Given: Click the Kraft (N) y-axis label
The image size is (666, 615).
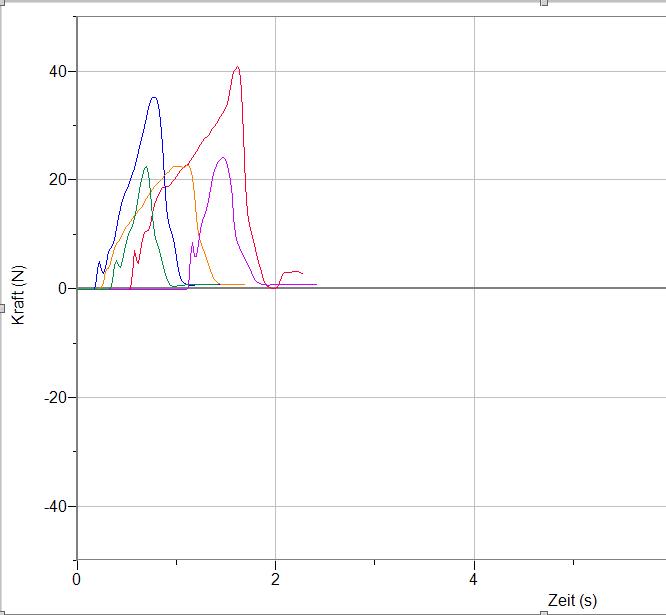Looking at the screenshot, I should [x=17, y=295].
